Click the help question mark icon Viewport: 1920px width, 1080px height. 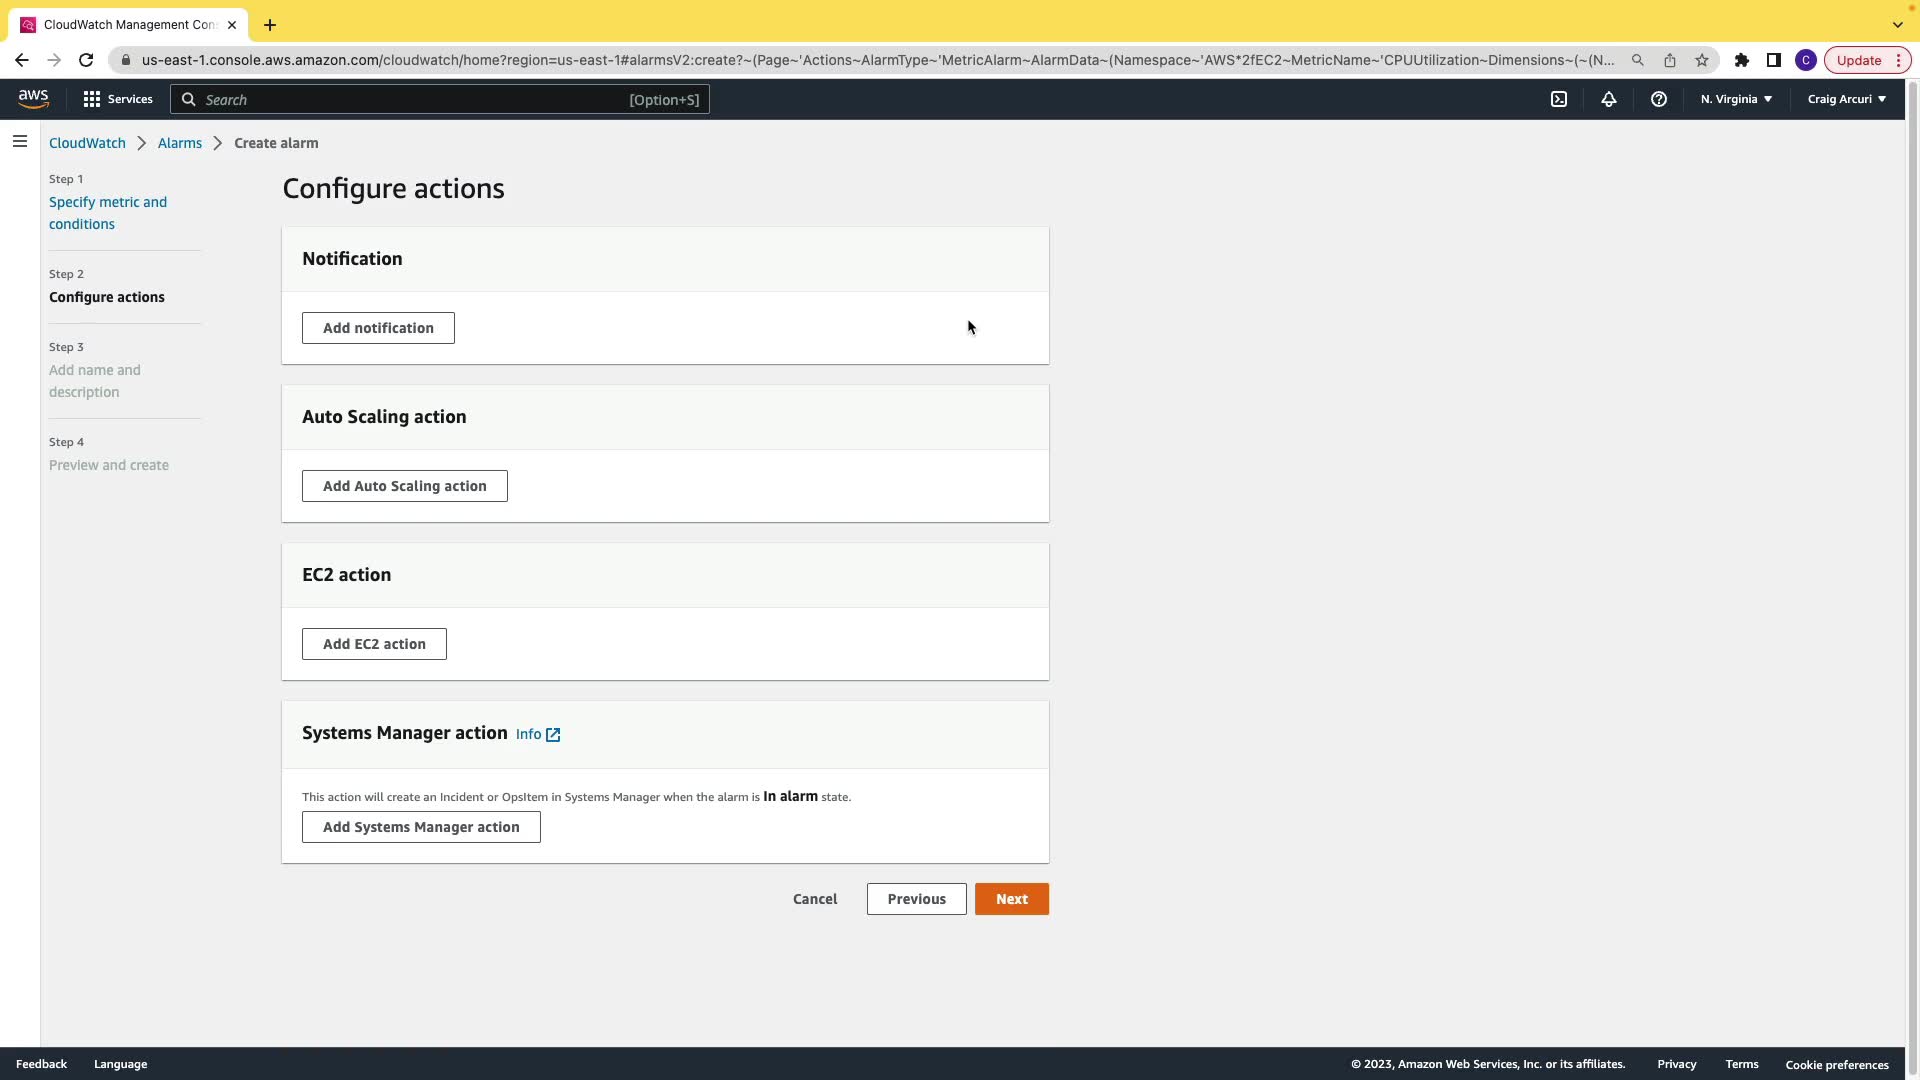pos(1659,99)
